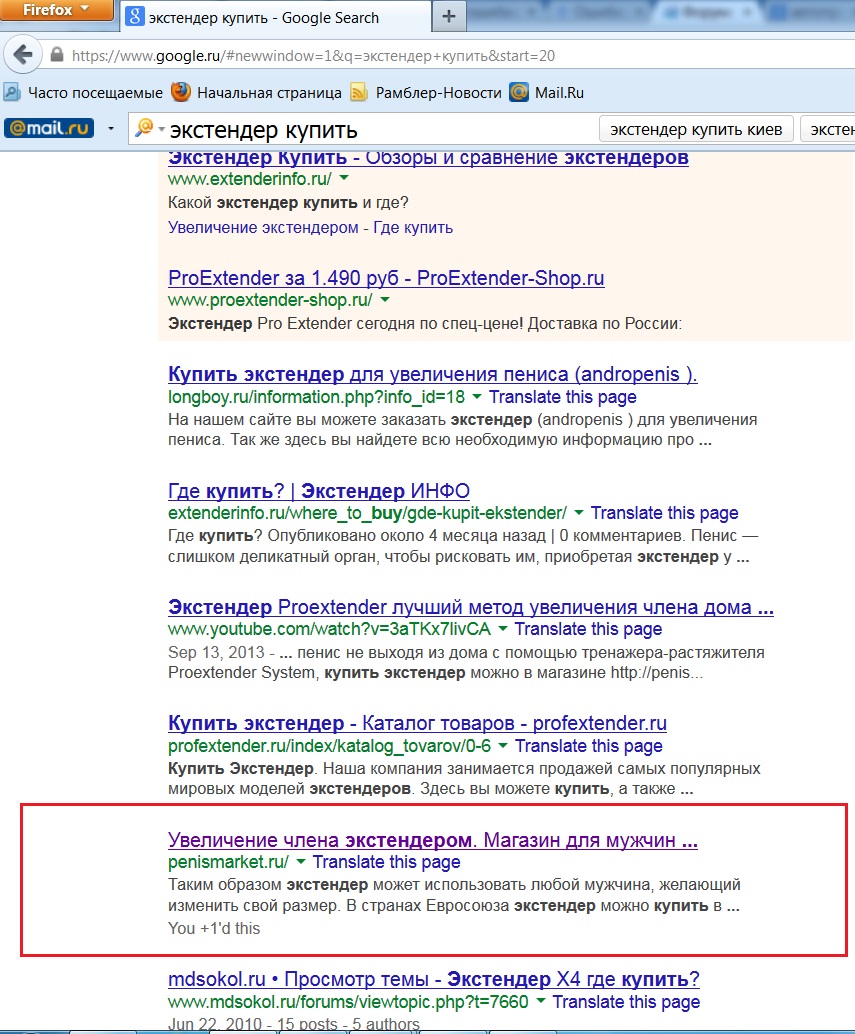Click snippet text 'Какой экстендер купить и где?'
This screenshot has width=855, height=1034.
(x=288, y=202)
